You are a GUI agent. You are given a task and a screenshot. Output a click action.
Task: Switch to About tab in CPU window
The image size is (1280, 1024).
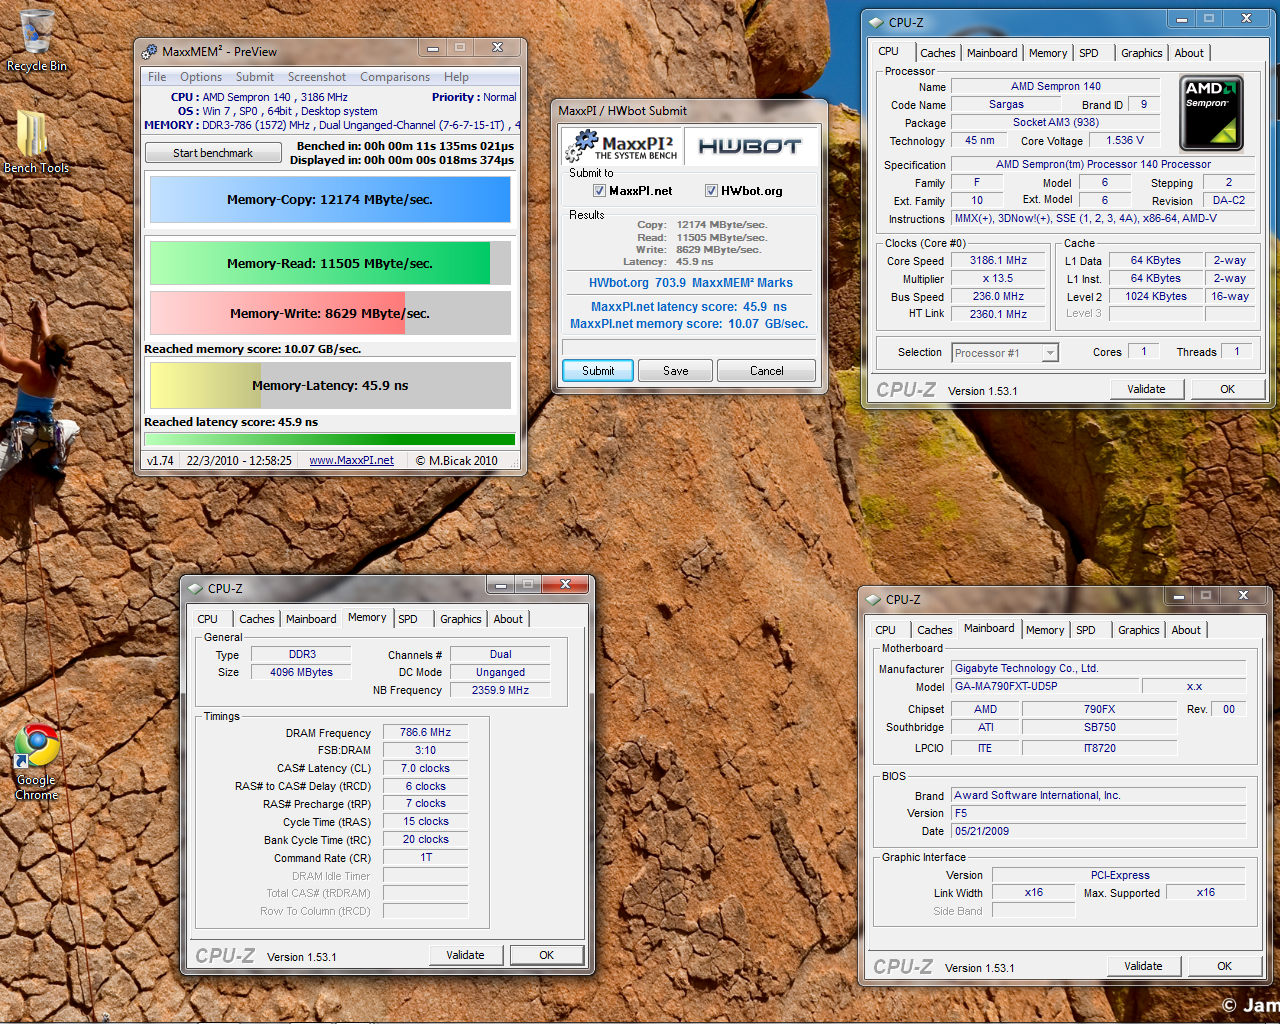click(x=1189, y=53)
